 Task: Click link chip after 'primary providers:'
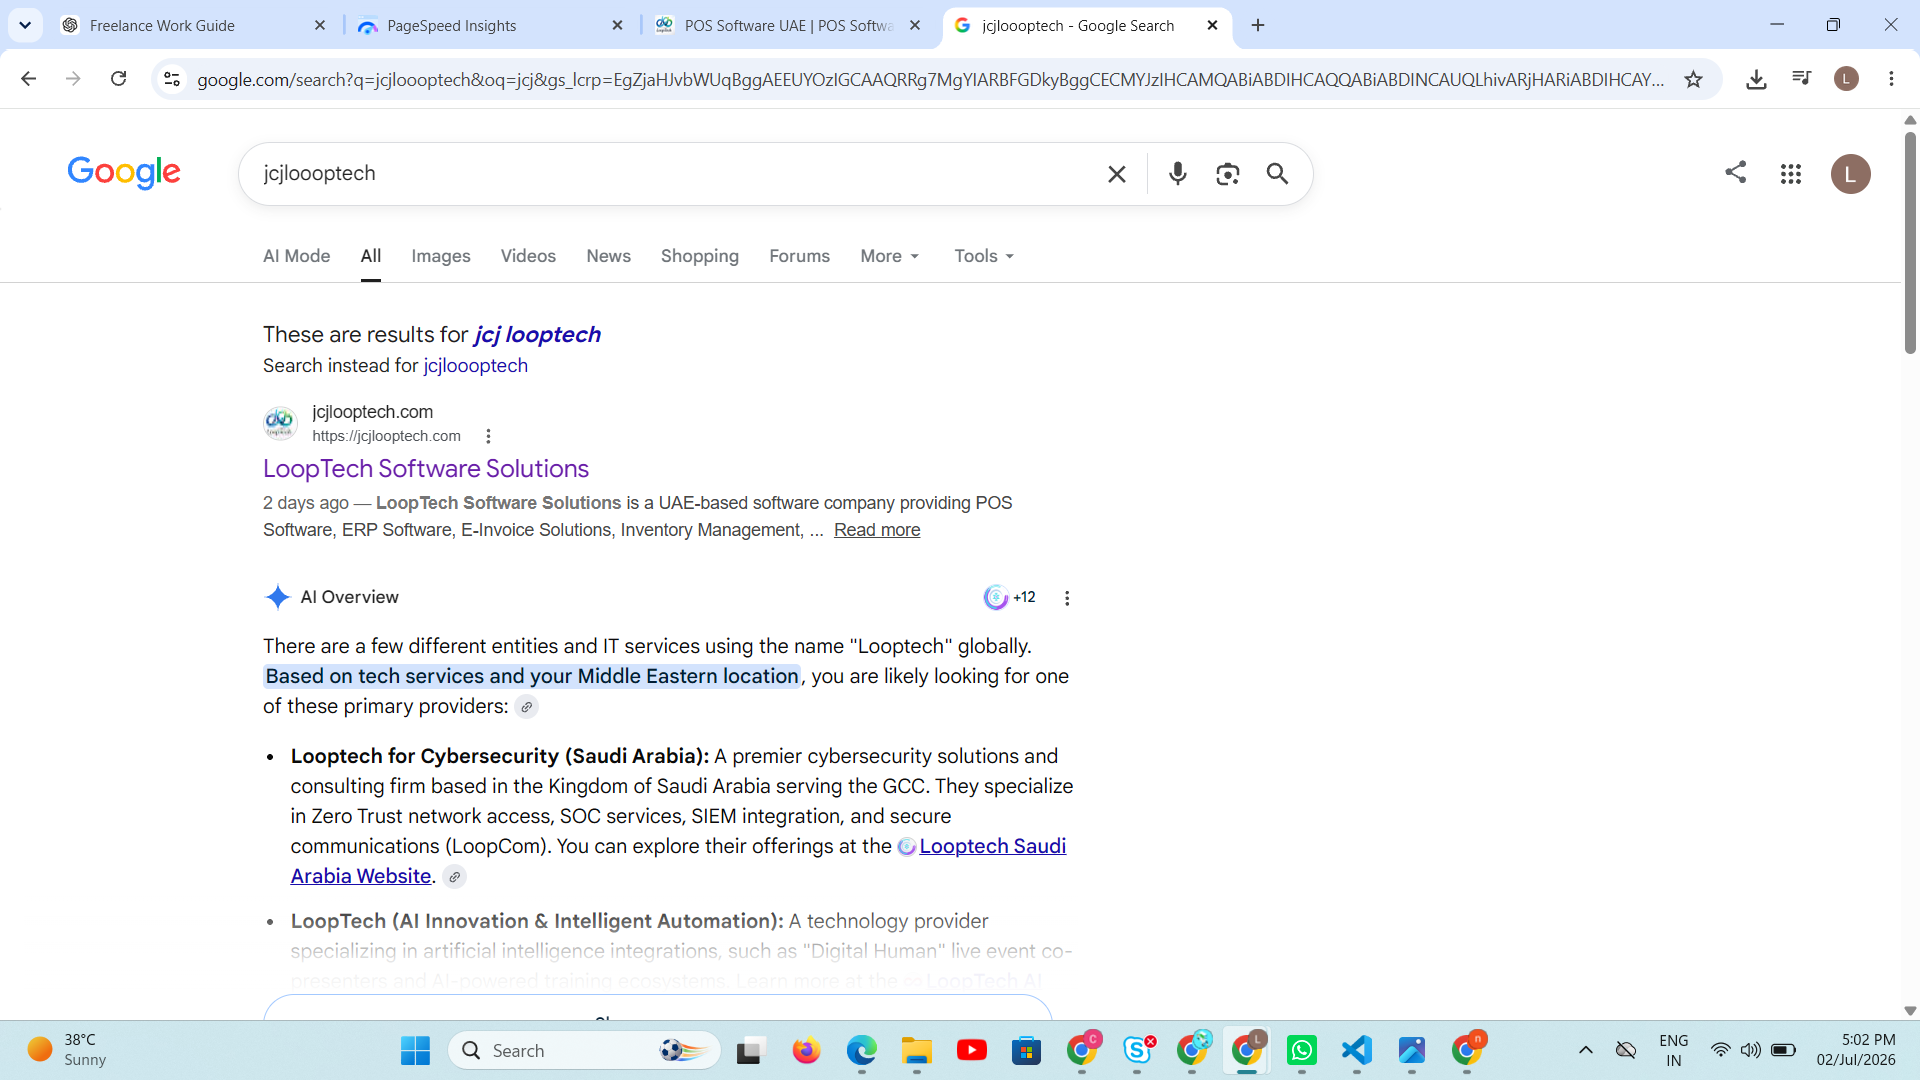click(527, 707)
